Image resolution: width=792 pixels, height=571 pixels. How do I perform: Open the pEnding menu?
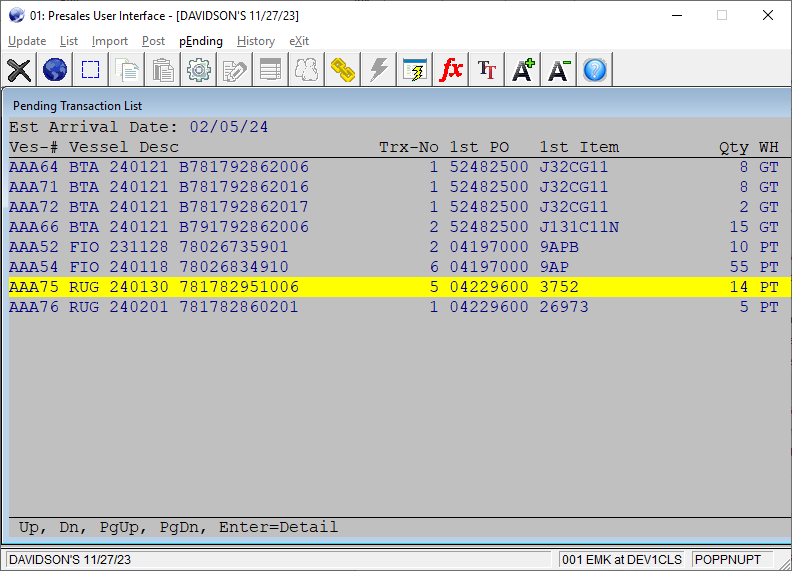click(x=201, y=41)
